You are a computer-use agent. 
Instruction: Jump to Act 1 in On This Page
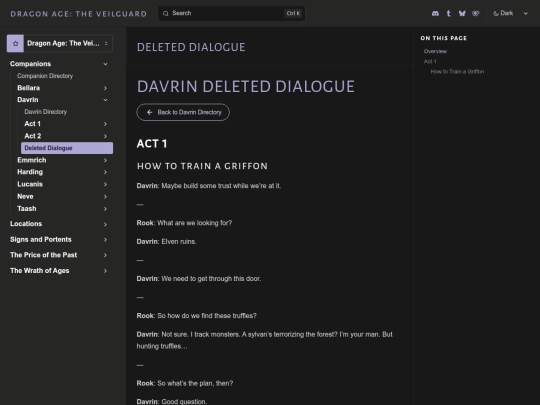(430, 61)
